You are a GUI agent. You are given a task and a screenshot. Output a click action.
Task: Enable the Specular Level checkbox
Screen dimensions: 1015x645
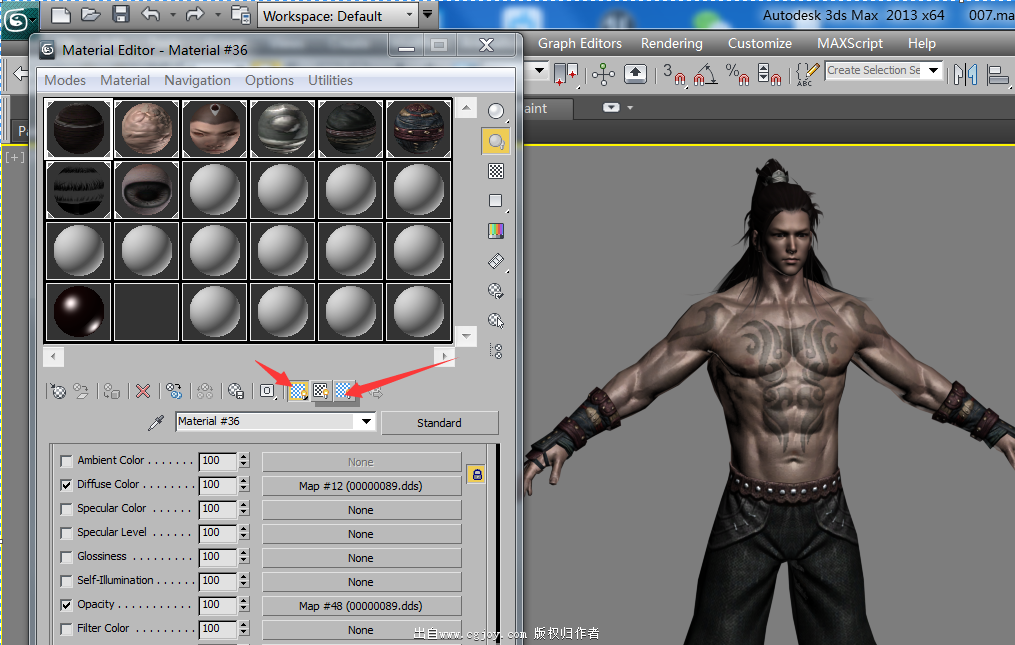66,533
